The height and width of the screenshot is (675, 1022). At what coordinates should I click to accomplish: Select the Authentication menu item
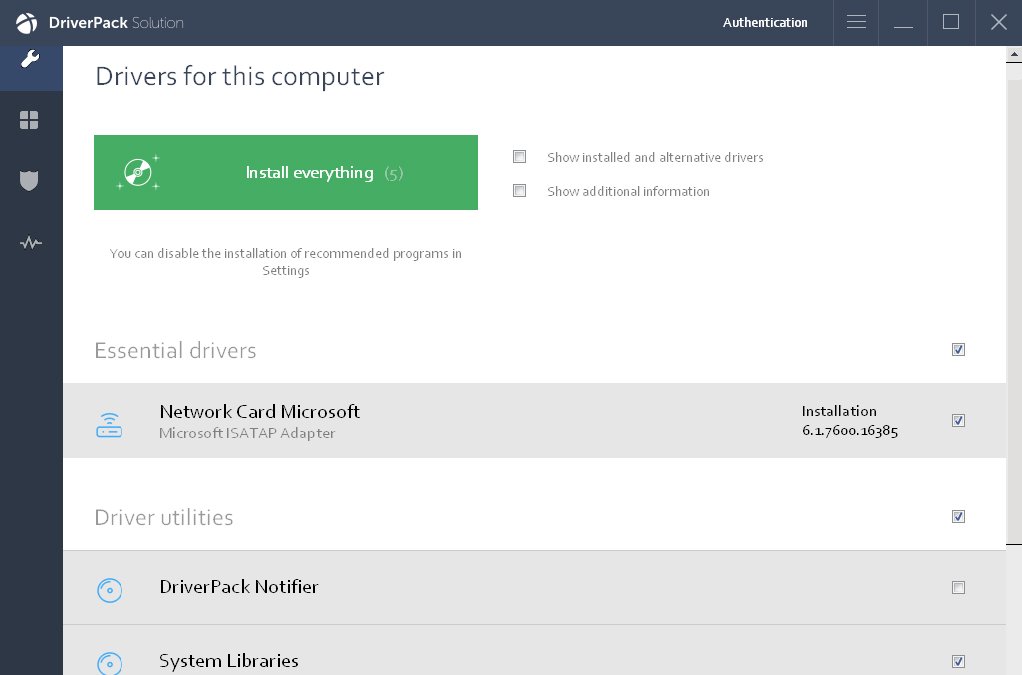(765, 22)
